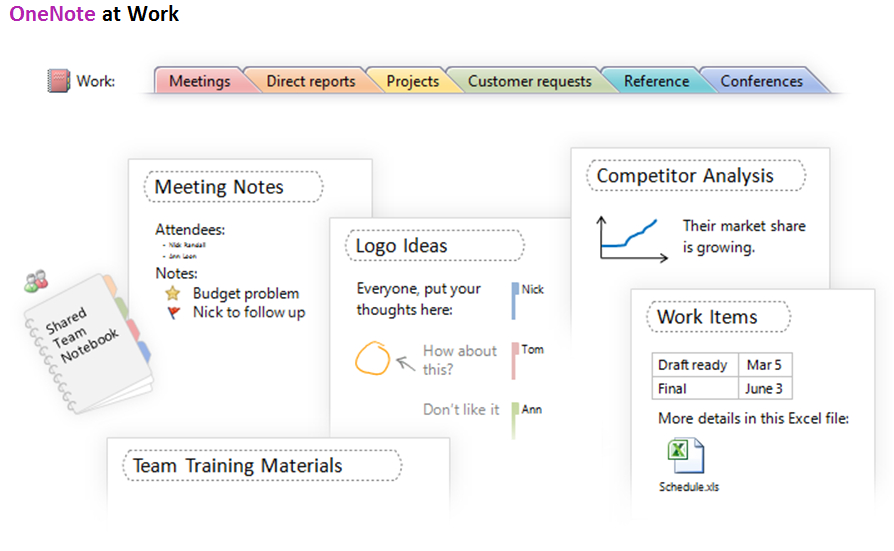Select the Projects section tab
Image resolution: width=894 pixels, height=551 pixels.
pos(413,81)
